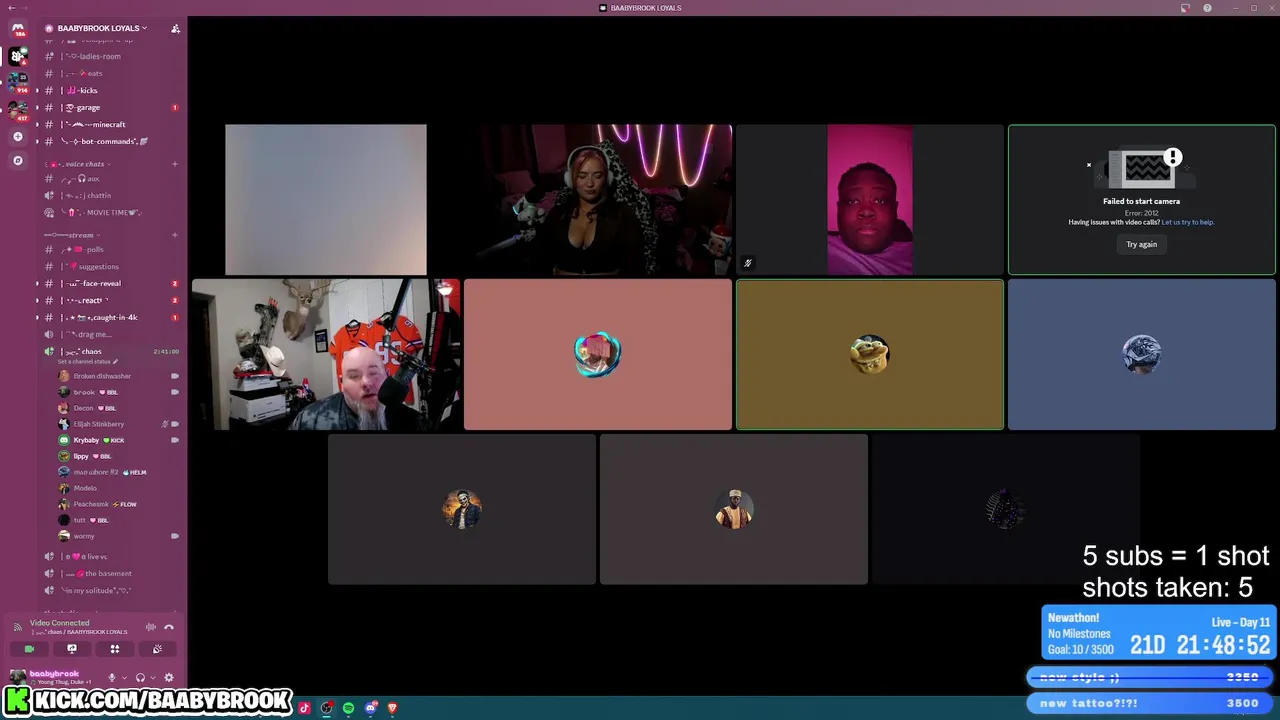Open TikTok app in taskbar
This screenshot has height=720, width=1280.
click(x=305, y=708)
